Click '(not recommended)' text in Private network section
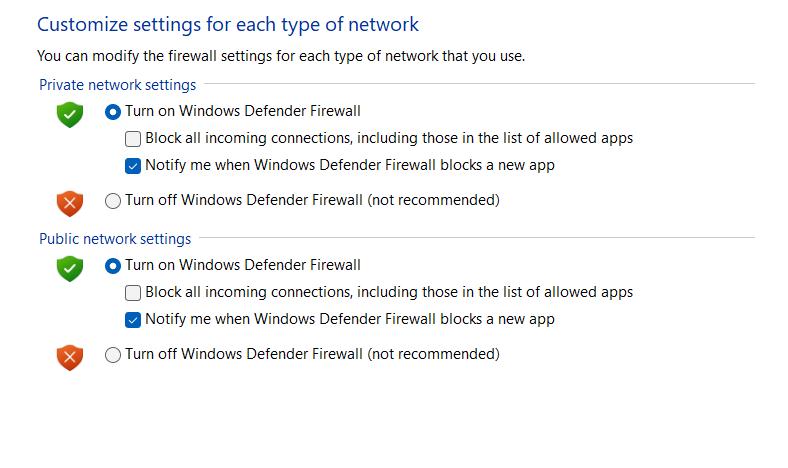Screen dimensions: 788x468 [x=433, y=200]
